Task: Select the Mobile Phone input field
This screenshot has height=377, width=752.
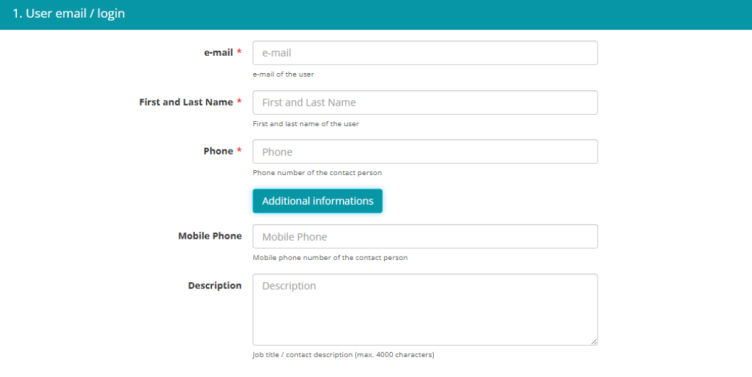Action: (x=425, y=236)
